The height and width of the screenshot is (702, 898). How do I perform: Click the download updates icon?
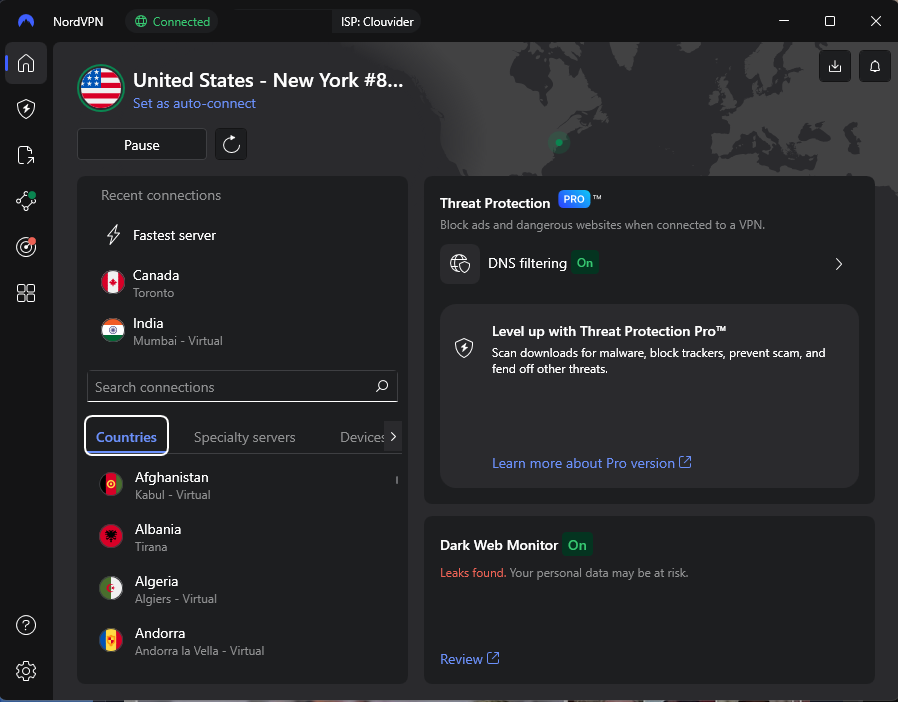pyautogui.click(x=834, y=66)
